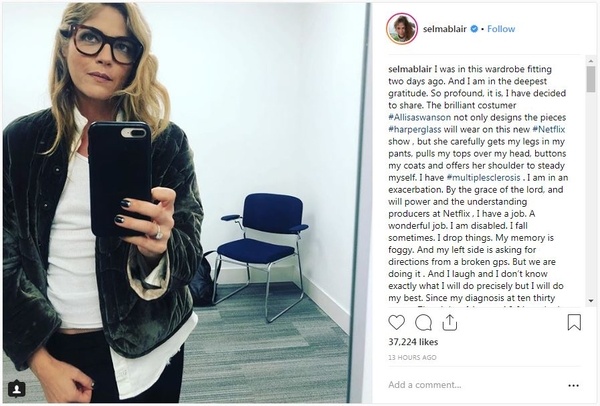The width and height of the screenshot is (600, 406).
Task: Share the post using the share icon
Action: click(450, 323)
